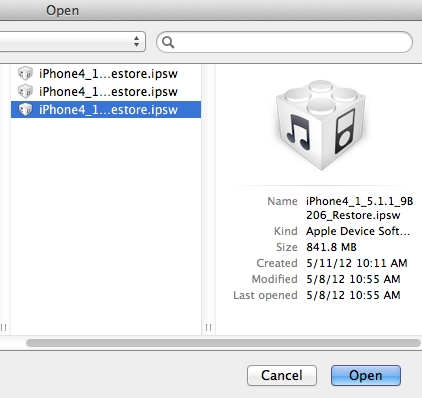Focus the search field

pyautogui.click(x=284, y=42)
